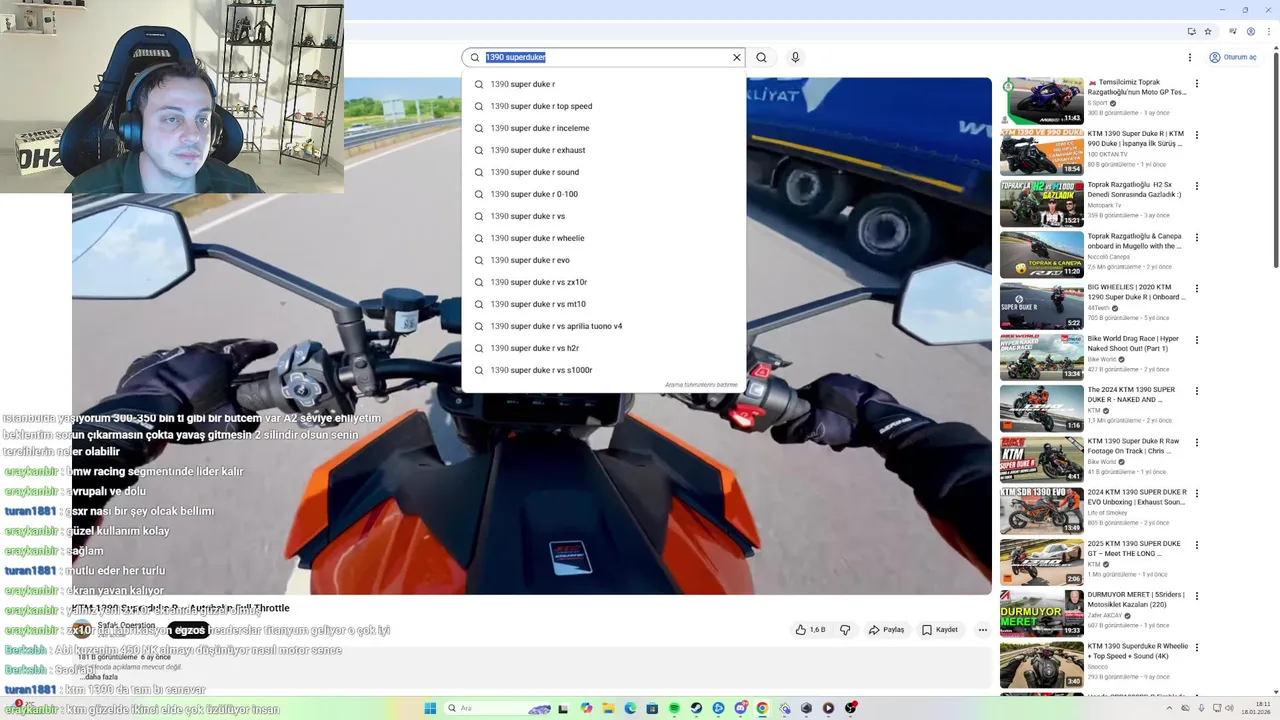Image resolution: width=1280 pixels, height=720 pixels.
Task: Open options menu for The 2024 KTM 1390 video
Action: [x=1196, y=391]
